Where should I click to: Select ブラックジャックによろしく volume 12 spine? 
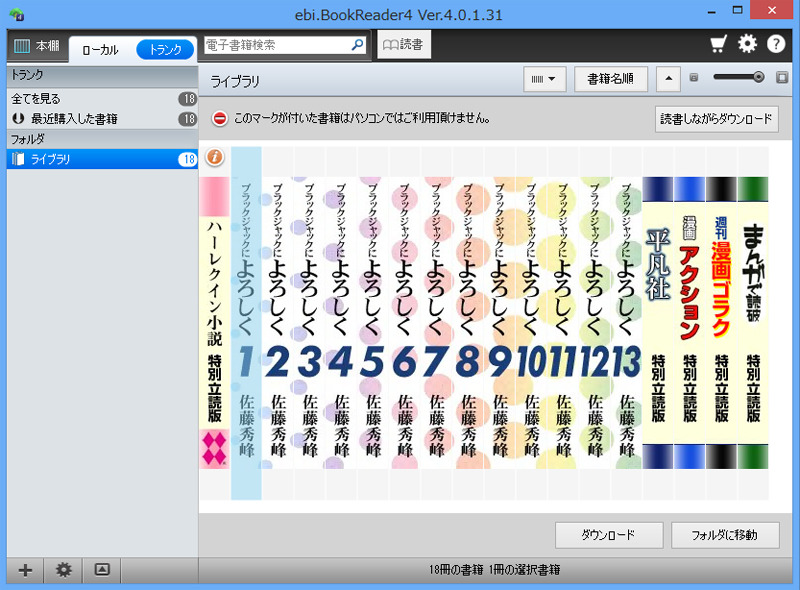[x=594, y=323]
